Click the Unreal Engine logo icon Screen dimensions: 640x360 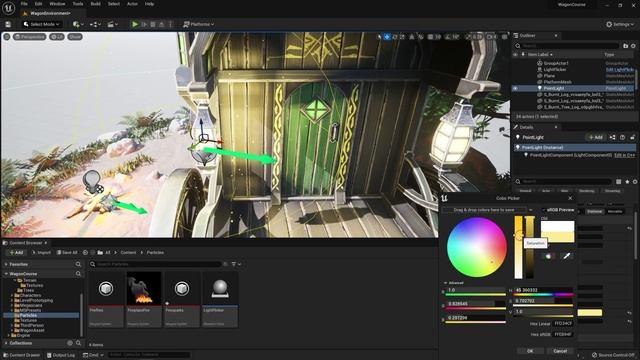tap(8, 7)
